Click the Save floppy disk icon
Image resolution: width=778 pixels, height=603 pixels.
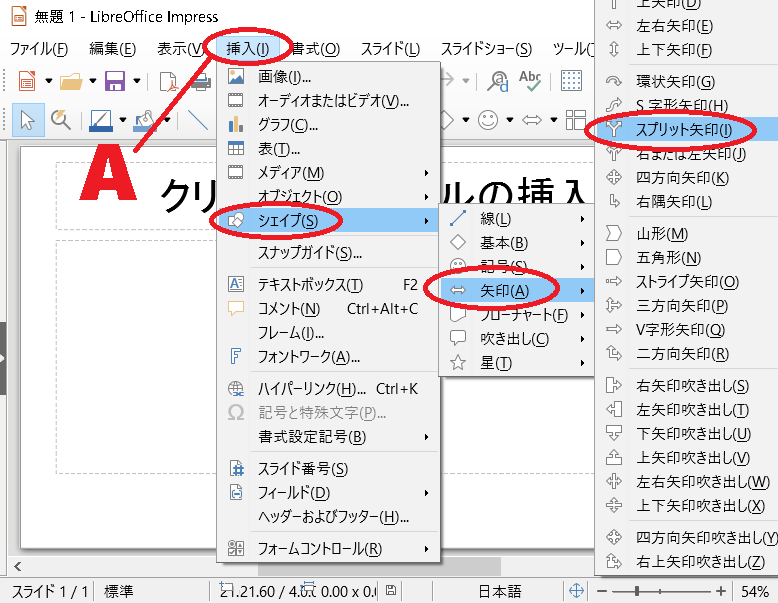point(115,81)
